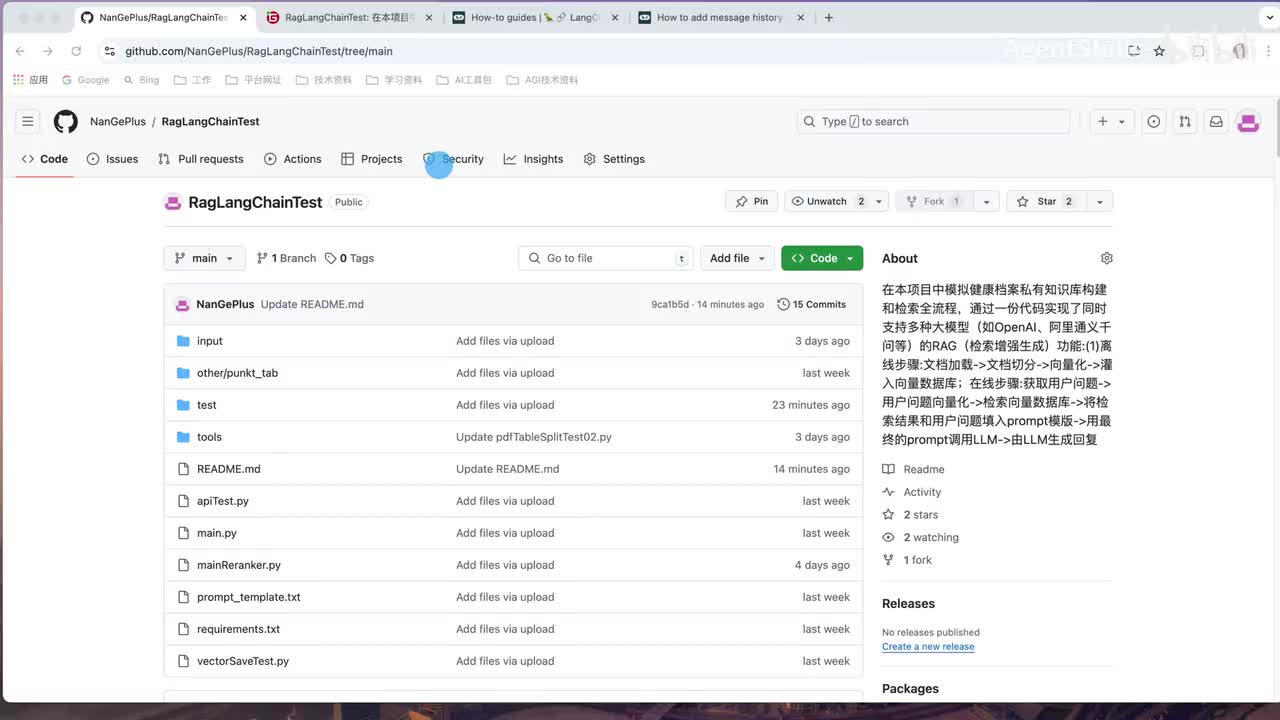Viewport: 1280px width, 720px height.
Task: Expand the create new dropdown arrow
Action: [1122, 122]
